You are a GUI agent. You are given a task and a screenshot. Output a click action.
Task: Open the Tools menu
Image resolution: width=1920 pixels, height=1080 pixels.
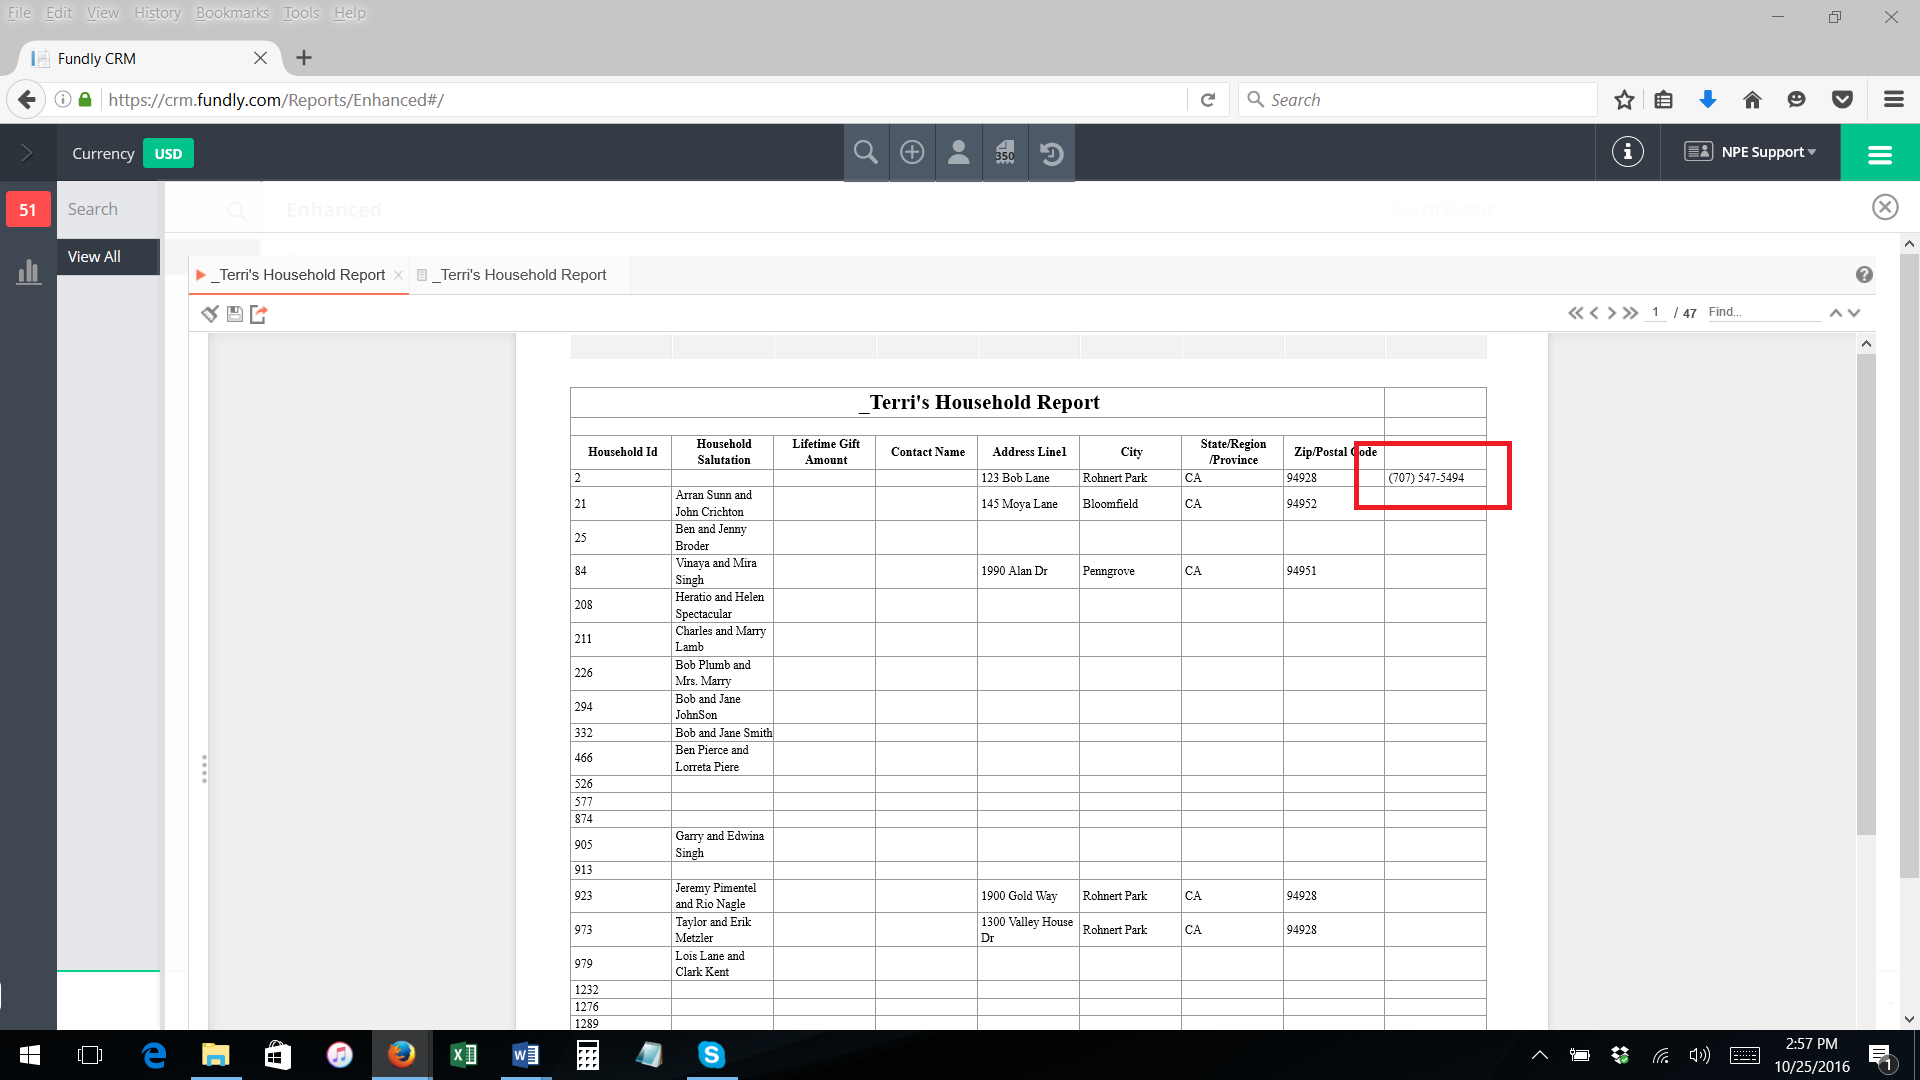301,13
